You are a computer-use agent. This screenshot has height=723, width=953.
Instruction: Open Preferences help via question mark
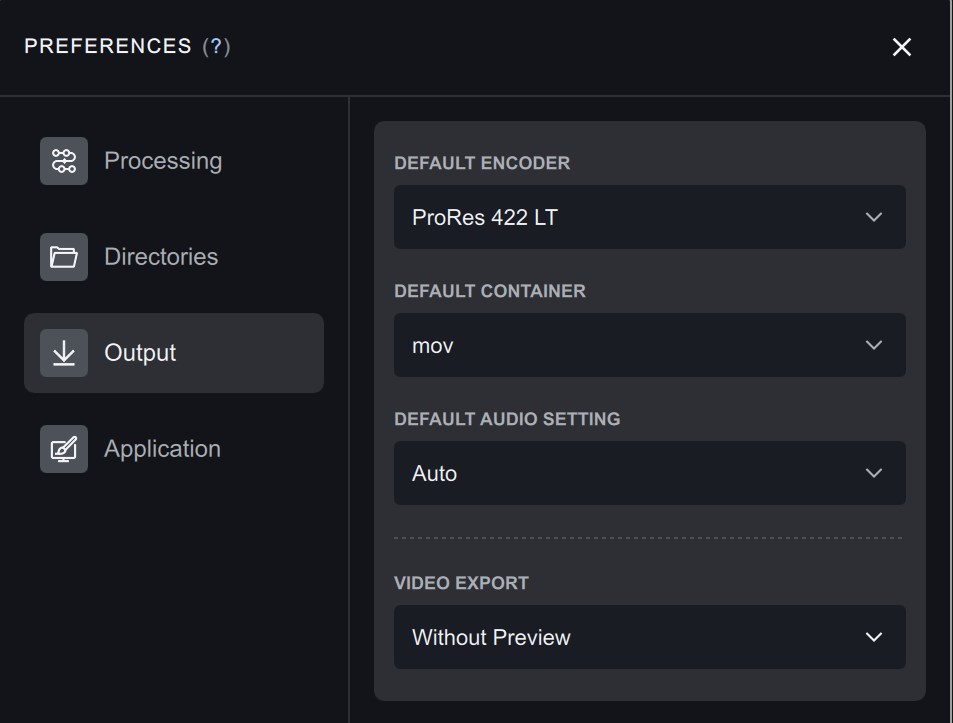[216, 47]
